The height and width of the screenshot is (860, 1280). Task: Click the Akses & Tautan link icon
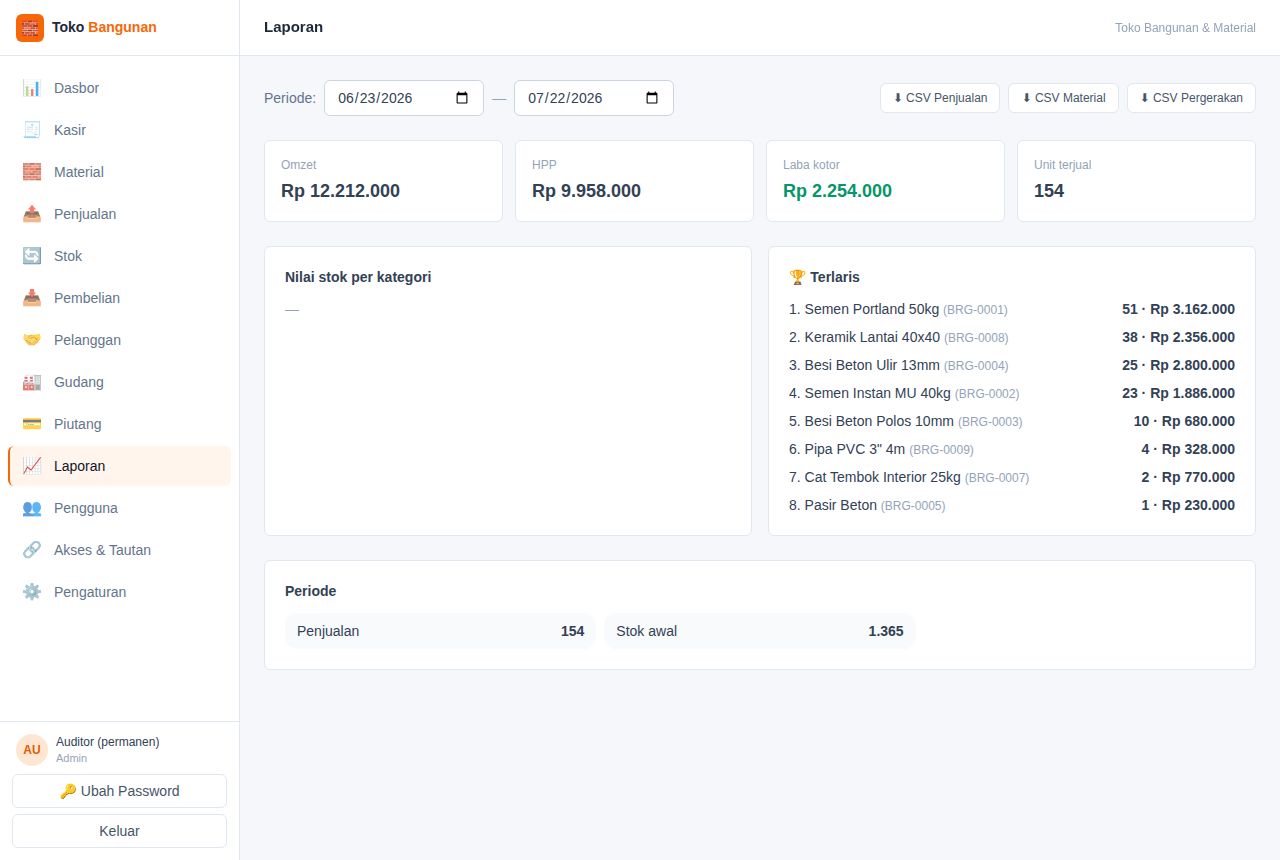[32, 550]
